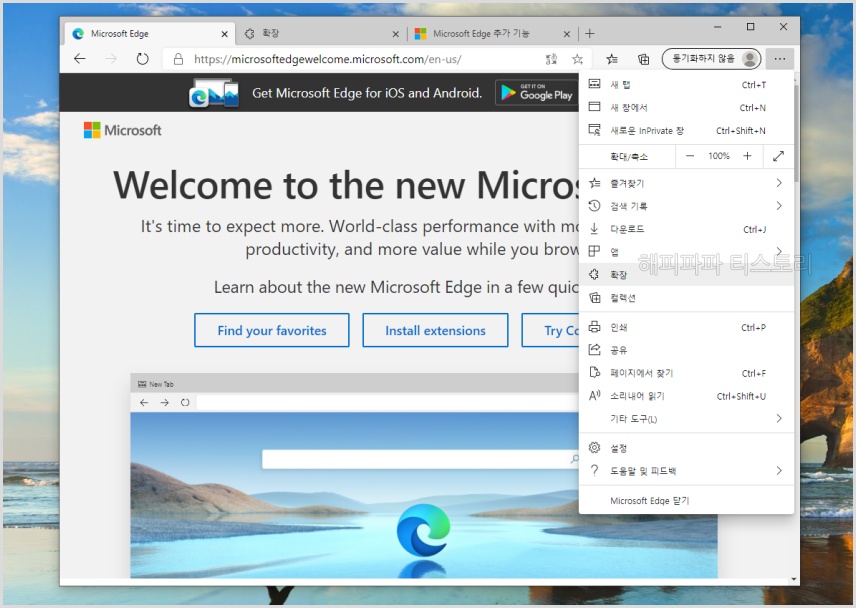
Task: Expand the 검색 기록 submenu
Action: pos(686,206)
